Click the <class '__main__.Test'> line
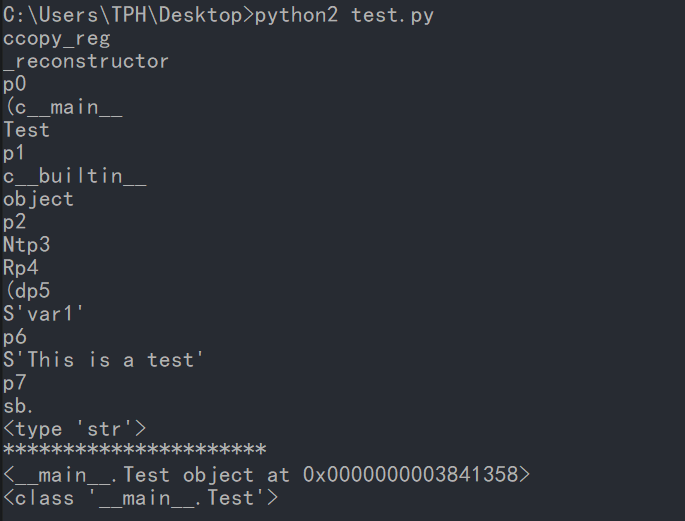The width and height of the screenshot is (685, 521). 141,497
